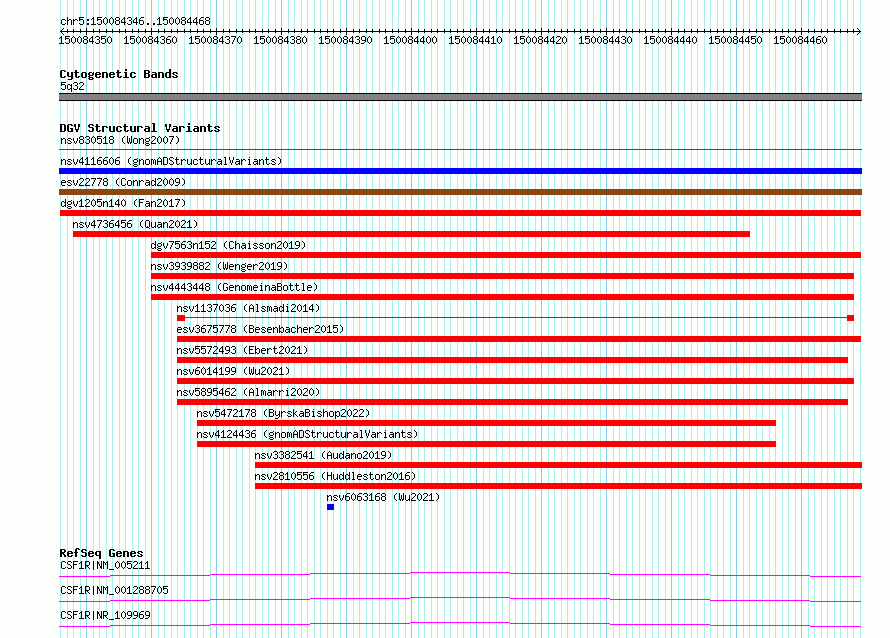Click the ruler's left arrowhead
The image size is (890, 638).
62,31
